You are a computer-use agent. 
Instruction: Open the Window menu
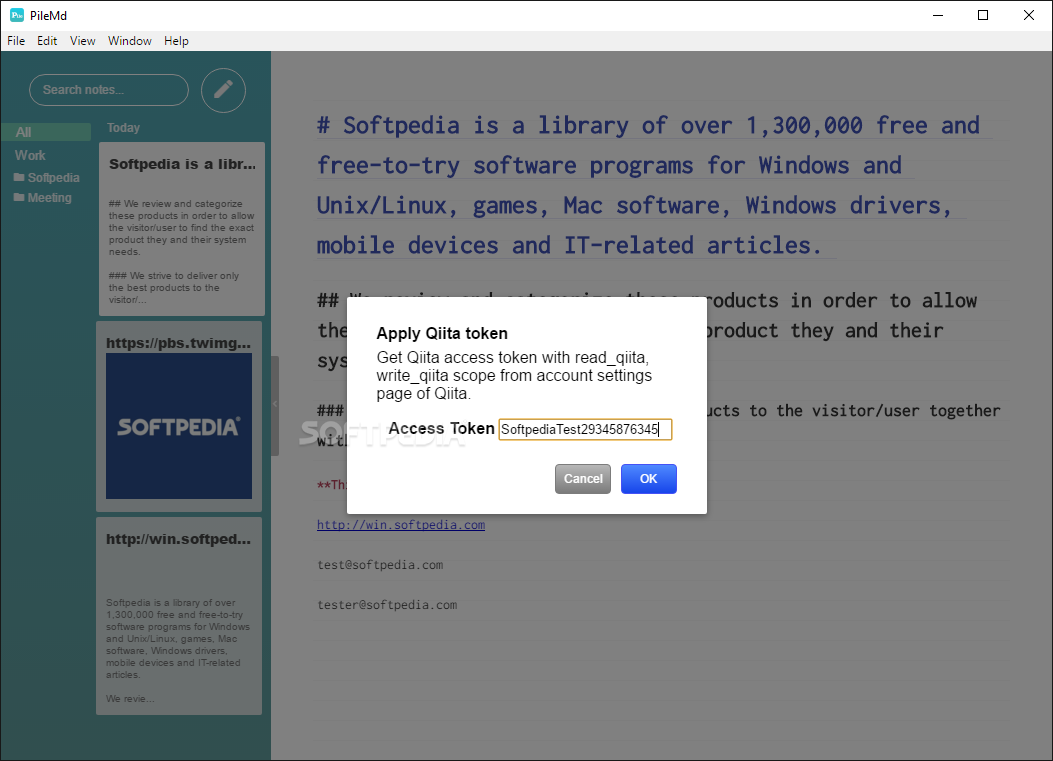pyautogui.click(x=130, y=41)
